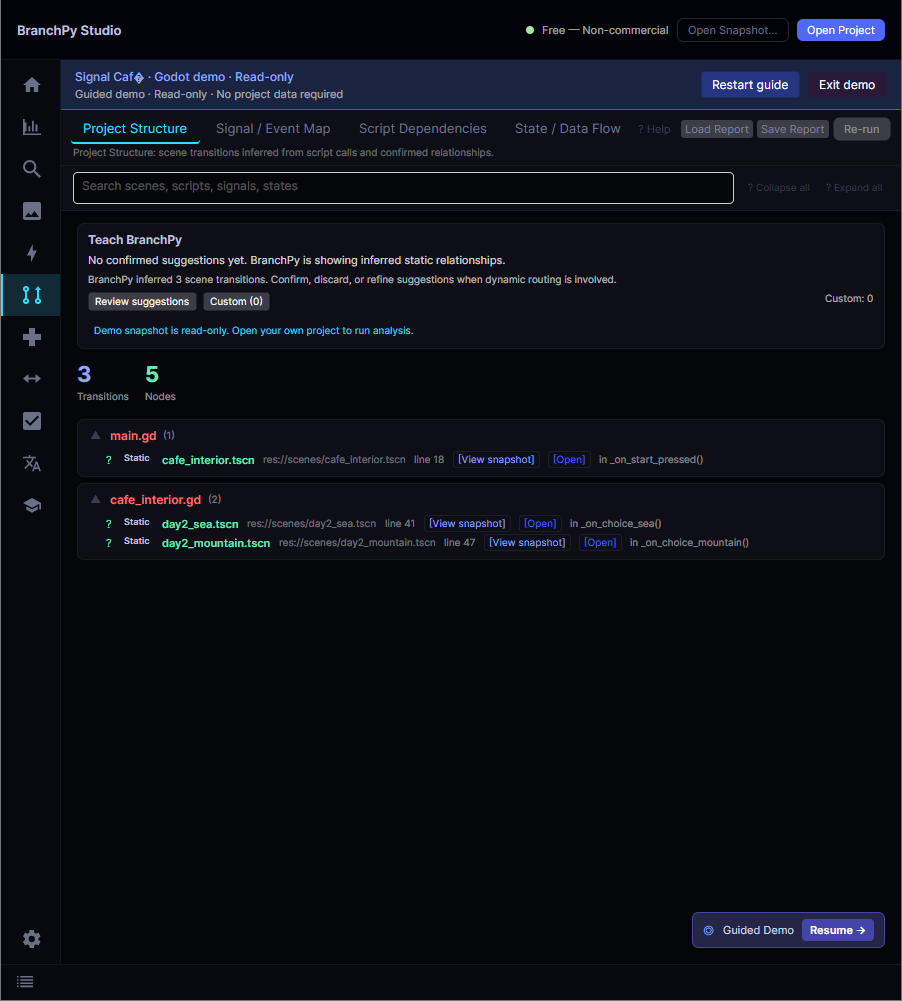This screenshot has height=1001, width=902.
Task: Click 'Free — Non-commercial' license label
Action: 605,30
